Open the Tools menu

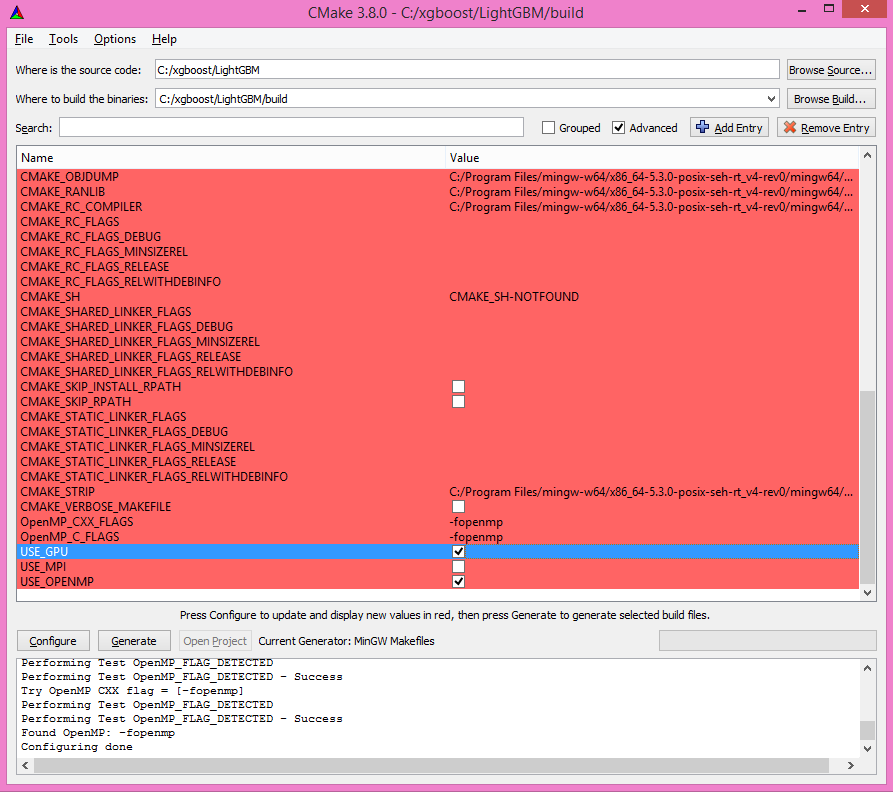click(63, 39)
